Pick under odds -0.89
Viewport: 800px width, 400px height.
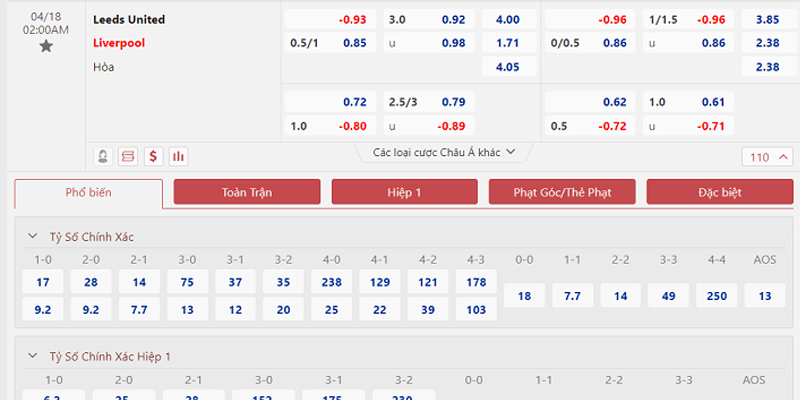click(x=429, y=126)
